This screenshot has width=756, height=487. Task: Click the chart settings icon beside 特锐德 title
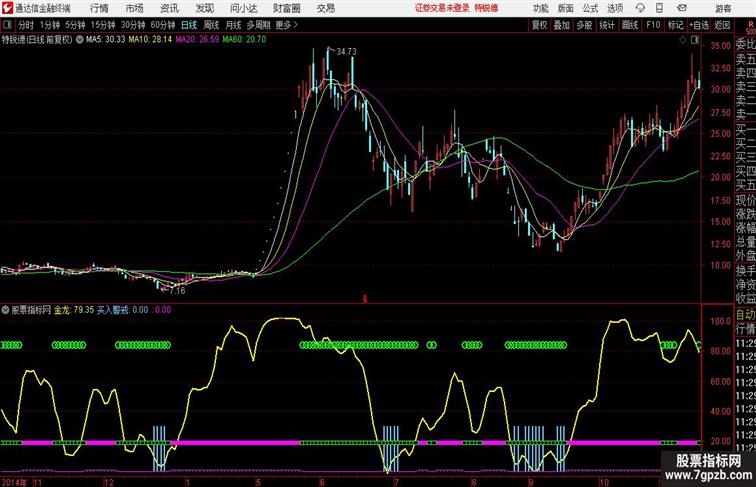point(81,40)
